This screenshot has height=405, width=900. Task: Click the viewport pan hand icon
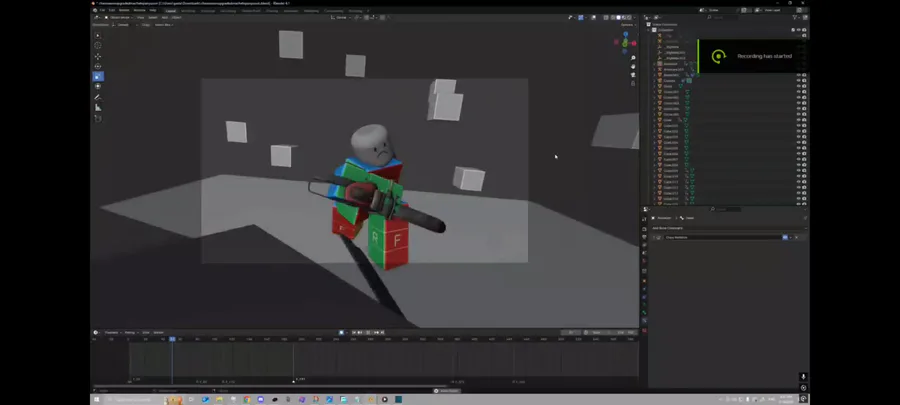[633, 67]
